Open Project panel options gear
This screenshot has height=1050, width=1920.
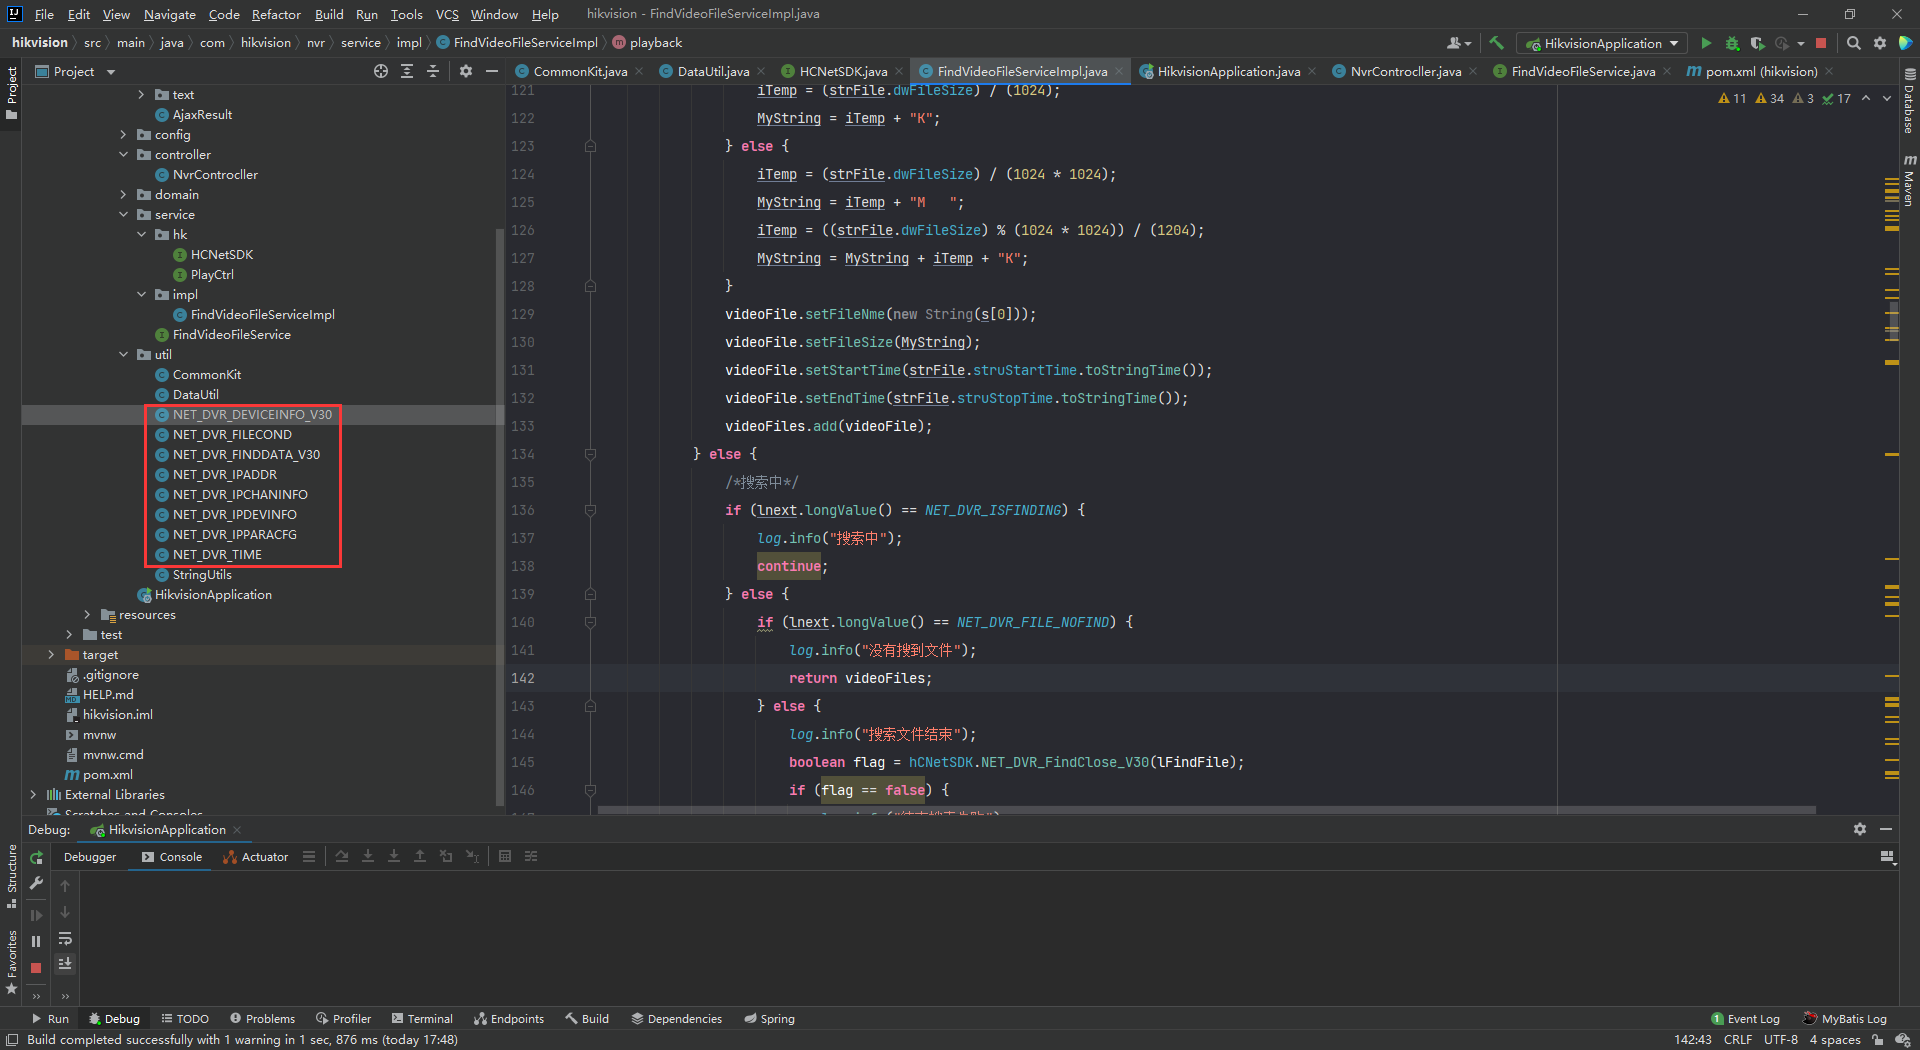(465, 71)
